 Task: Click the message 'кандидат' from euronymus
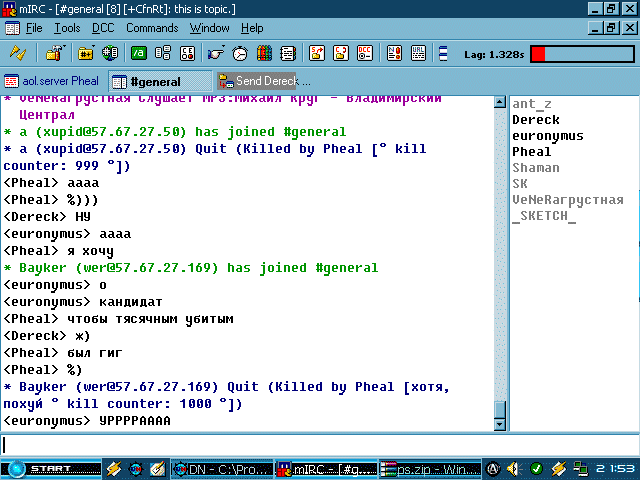131,302
